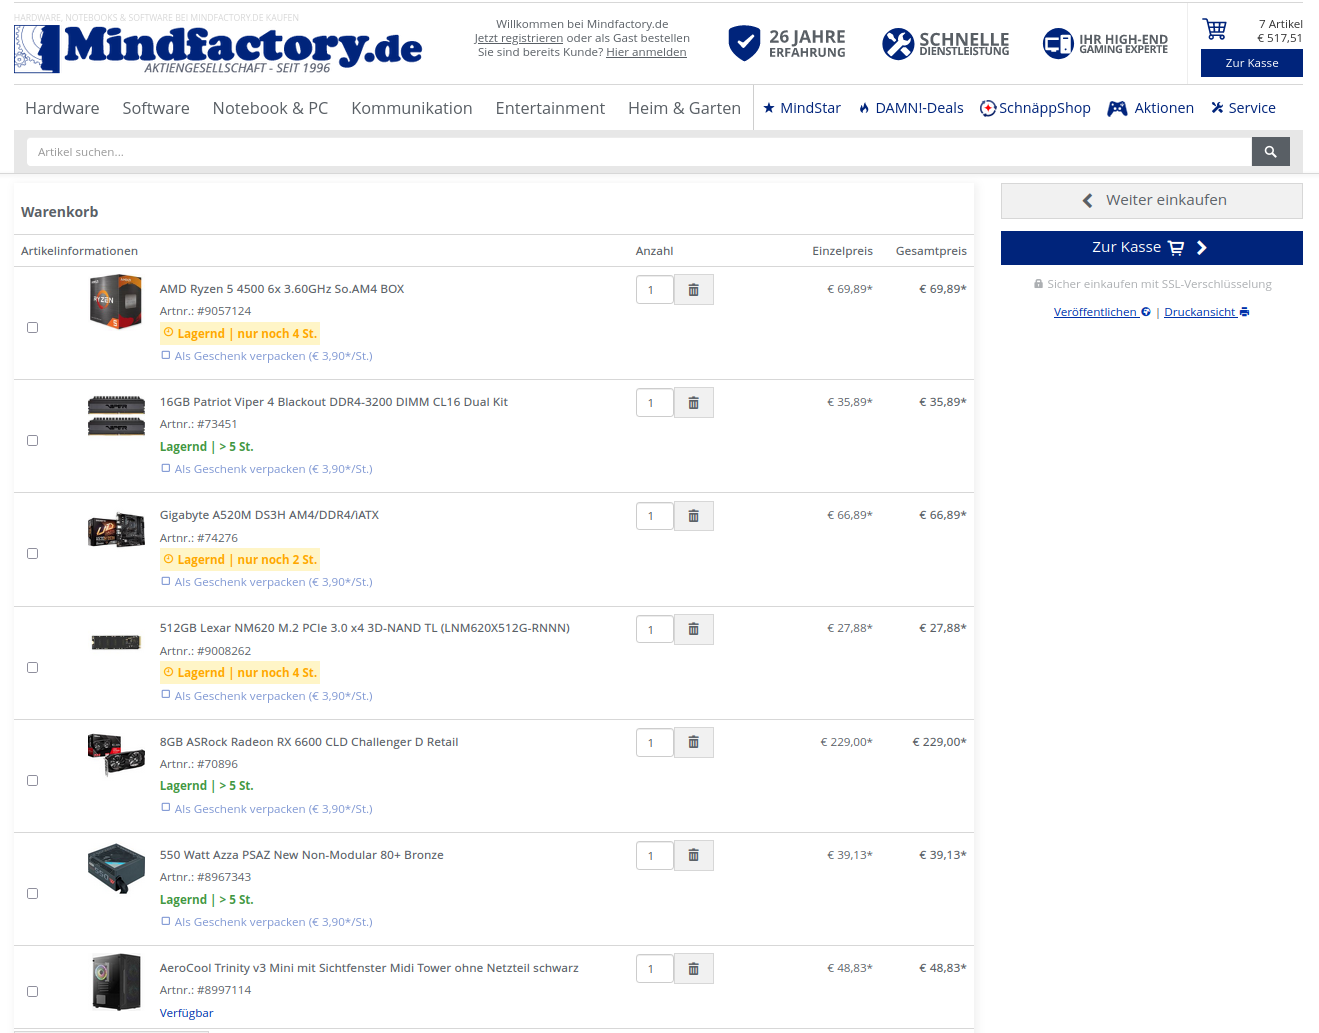Select the AMD Ryzen 5 4500 row checkbox

pyautogui.click(x=32, y=327)
